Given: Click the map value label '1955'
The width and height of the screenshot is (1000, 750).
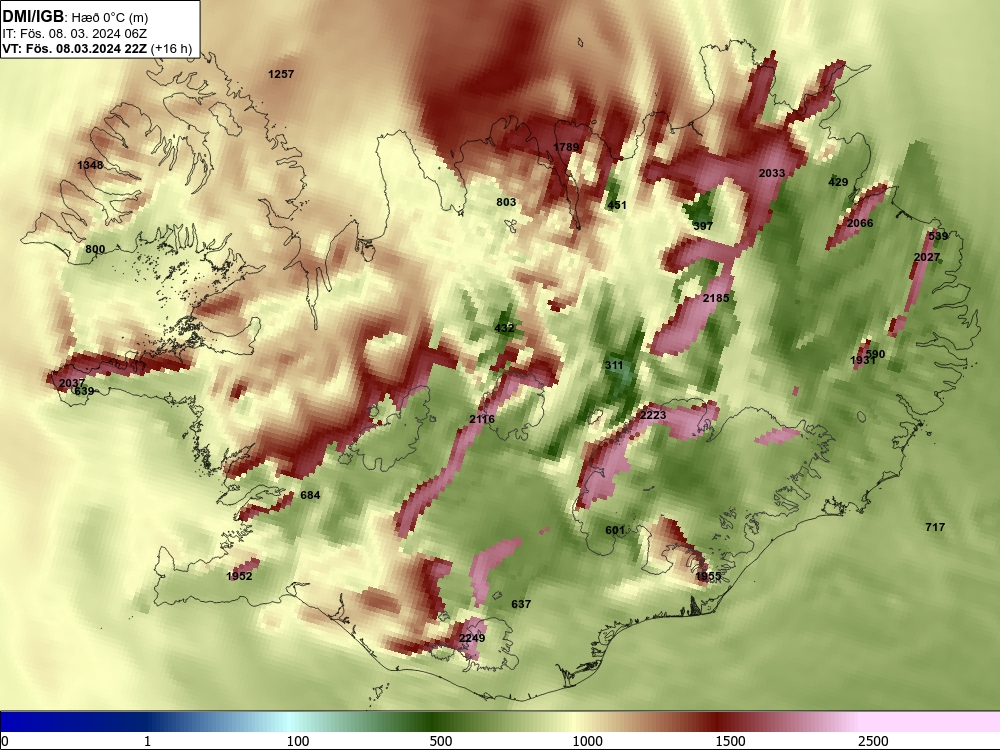Looking at the screenshot, I should pos(708,577).
